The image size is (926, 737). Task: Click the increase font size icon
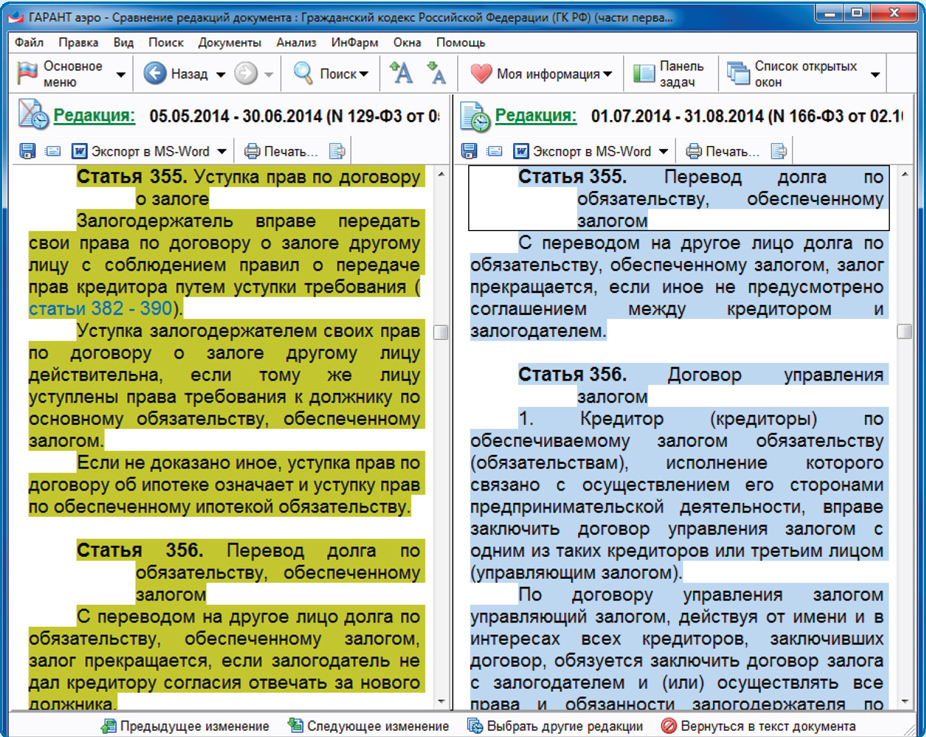pos(401,74)
